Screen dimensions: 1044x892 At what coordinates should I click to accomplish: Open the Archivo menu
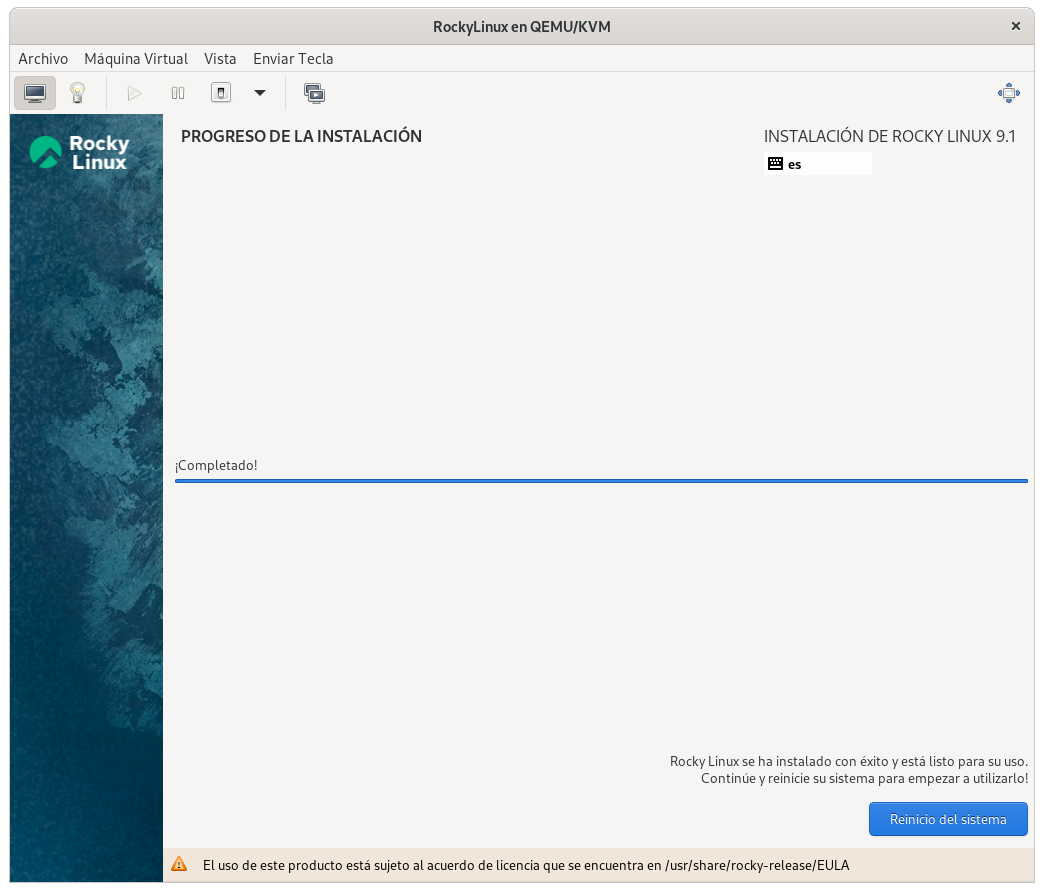[43, 59]
